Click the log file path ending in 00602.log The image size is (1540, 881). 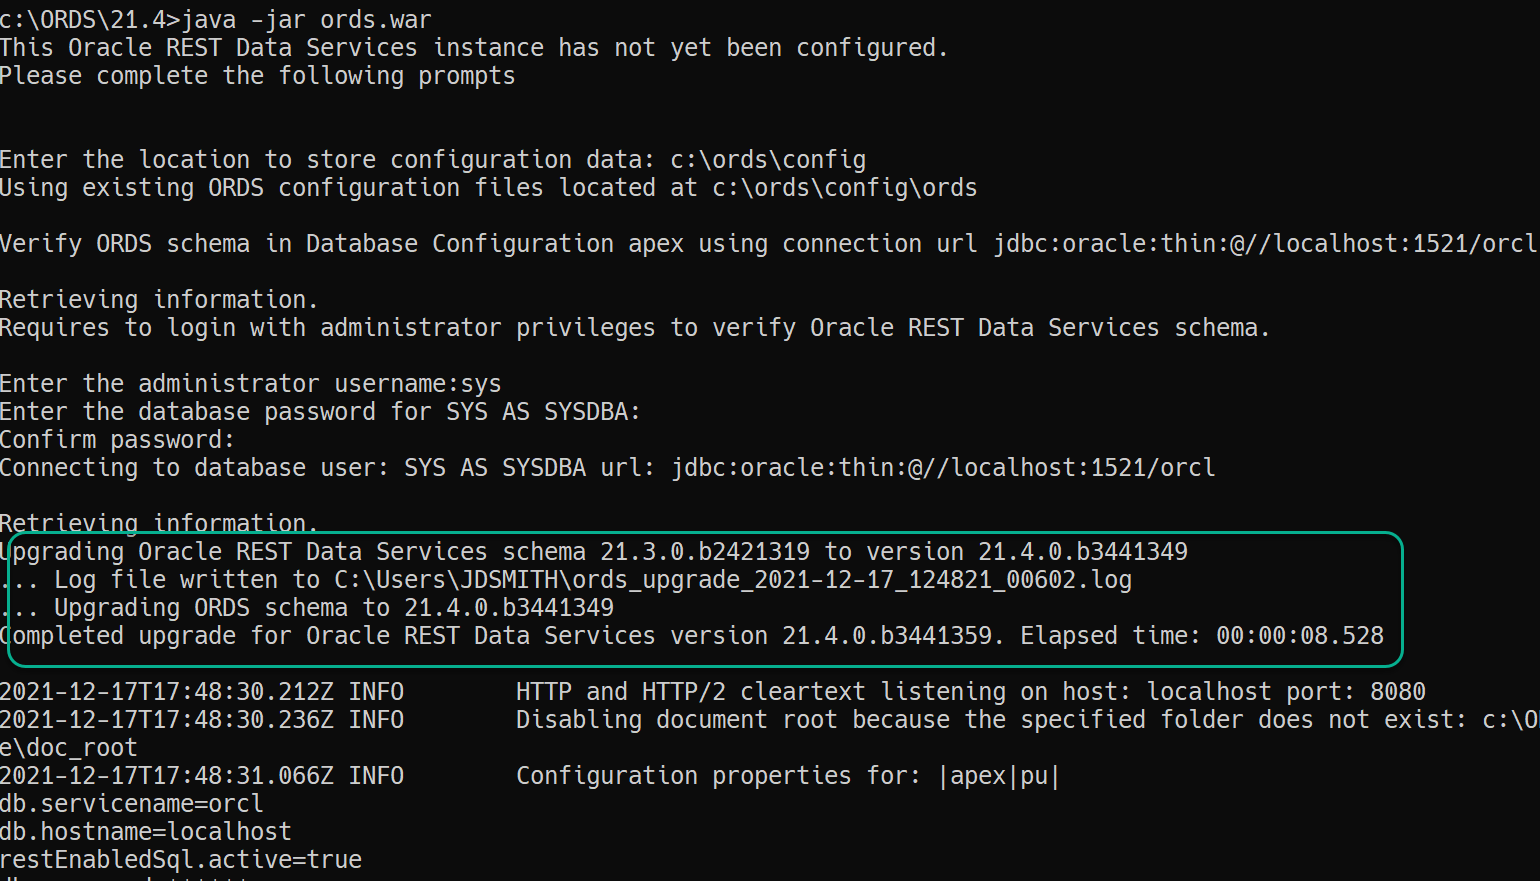pyautogui.click(x=732, y=580)
